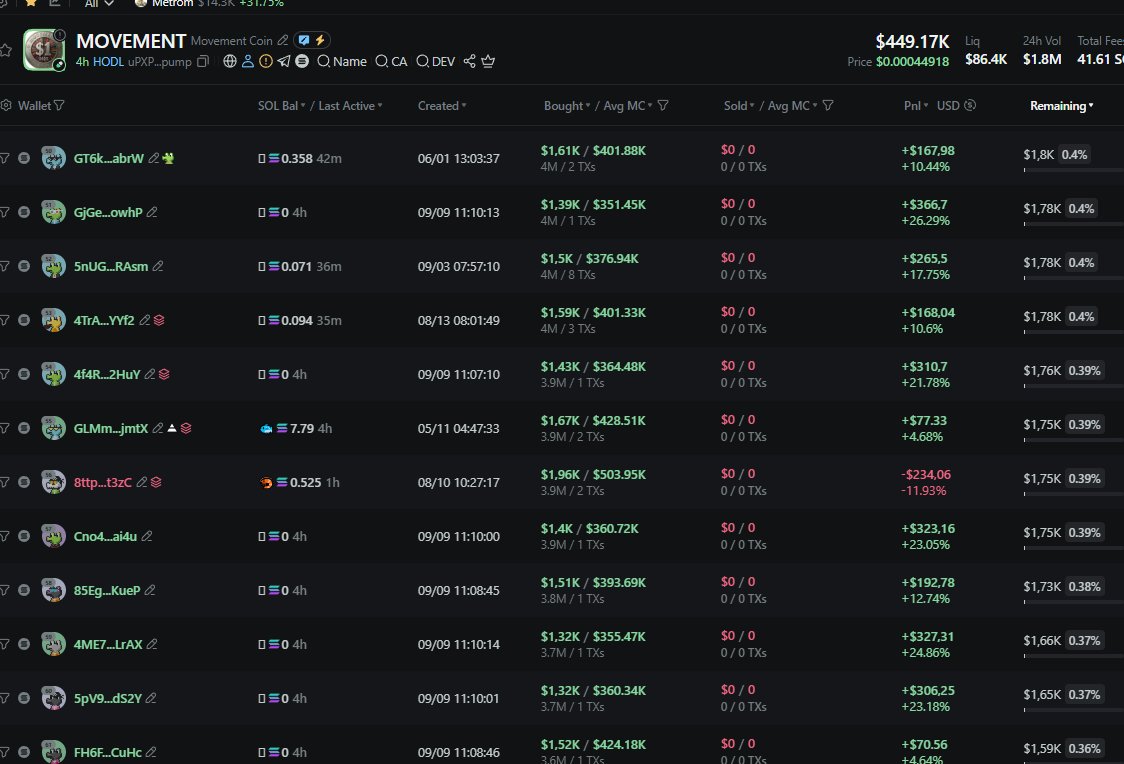Open the All dropdown at the top
Image resolution: width=1124 pixels, height=764 pixels.
(x=99, y=4)
